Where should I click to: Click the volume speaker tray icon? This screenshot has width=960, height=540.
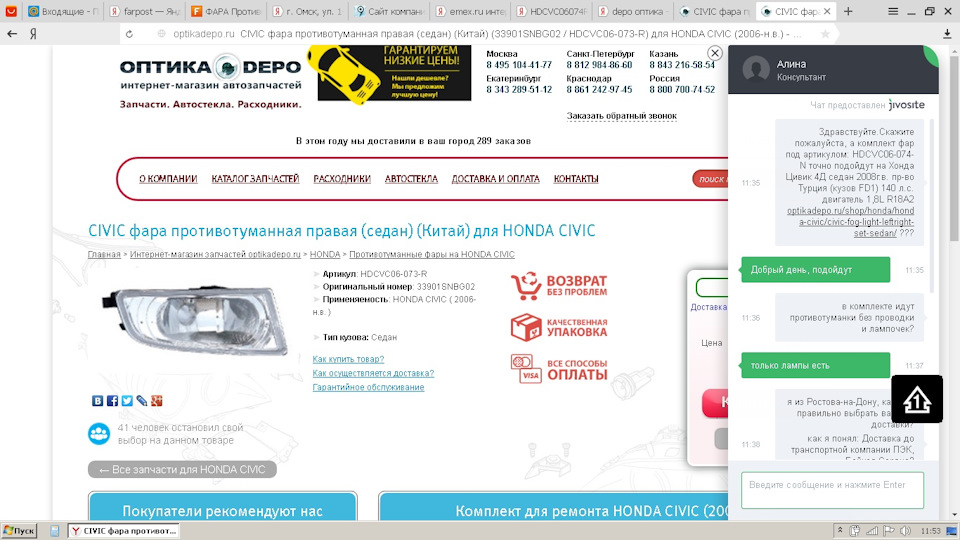click(x=905, y=531)
